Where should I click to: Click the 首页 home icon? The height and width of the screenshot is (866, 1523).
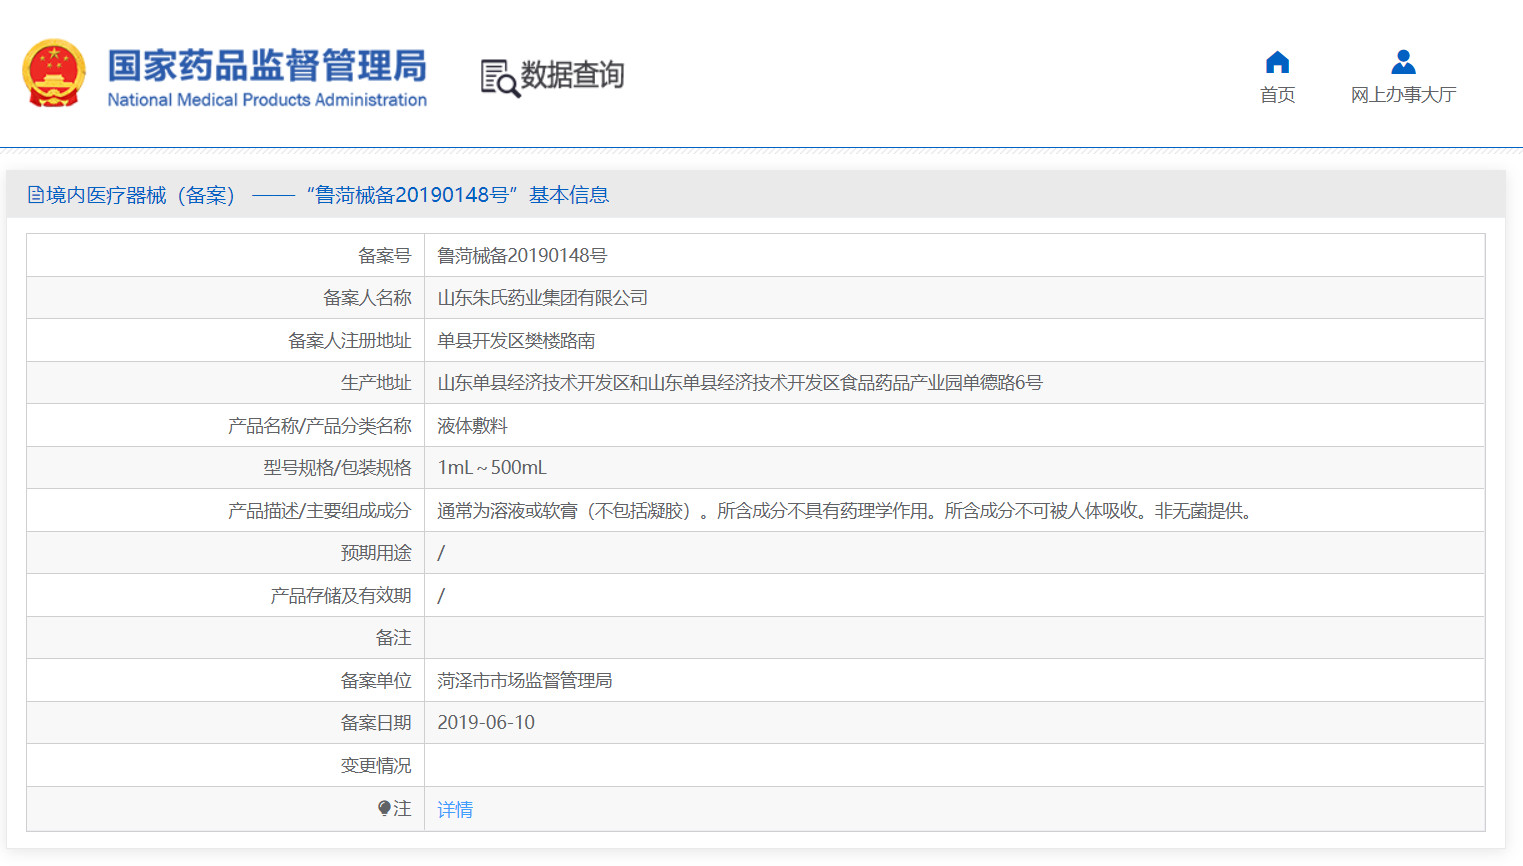pyautogui.click(x=1276, y=61)
